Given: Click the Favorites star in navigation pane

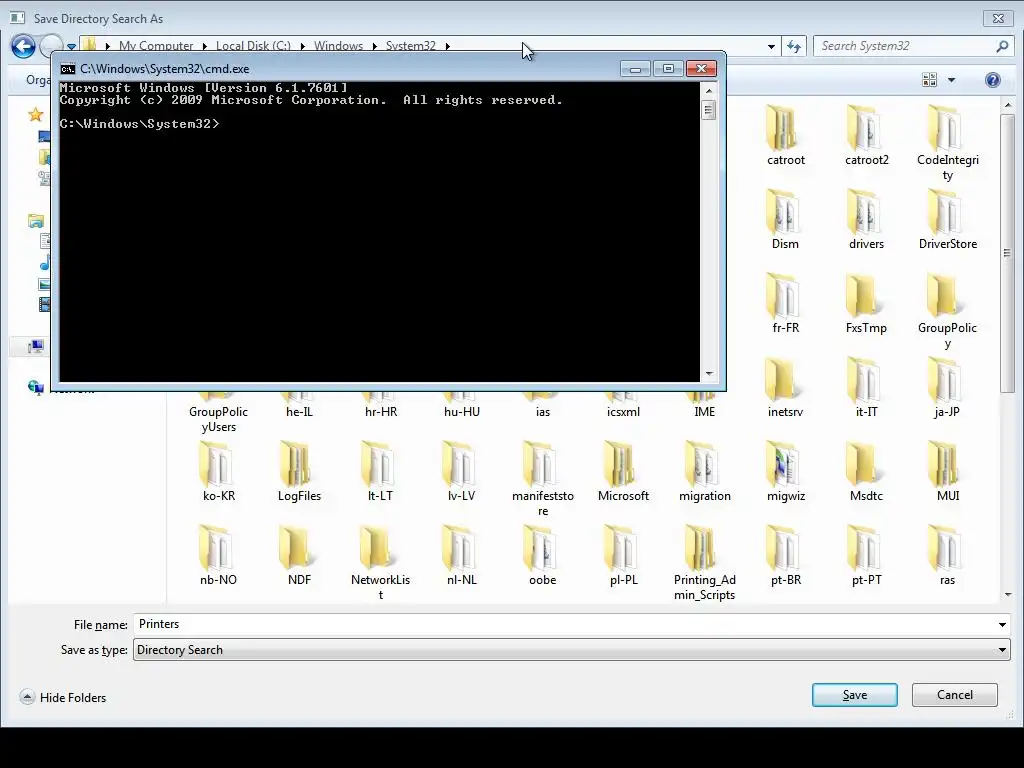Looking at the screenshot, I should 35,115.
